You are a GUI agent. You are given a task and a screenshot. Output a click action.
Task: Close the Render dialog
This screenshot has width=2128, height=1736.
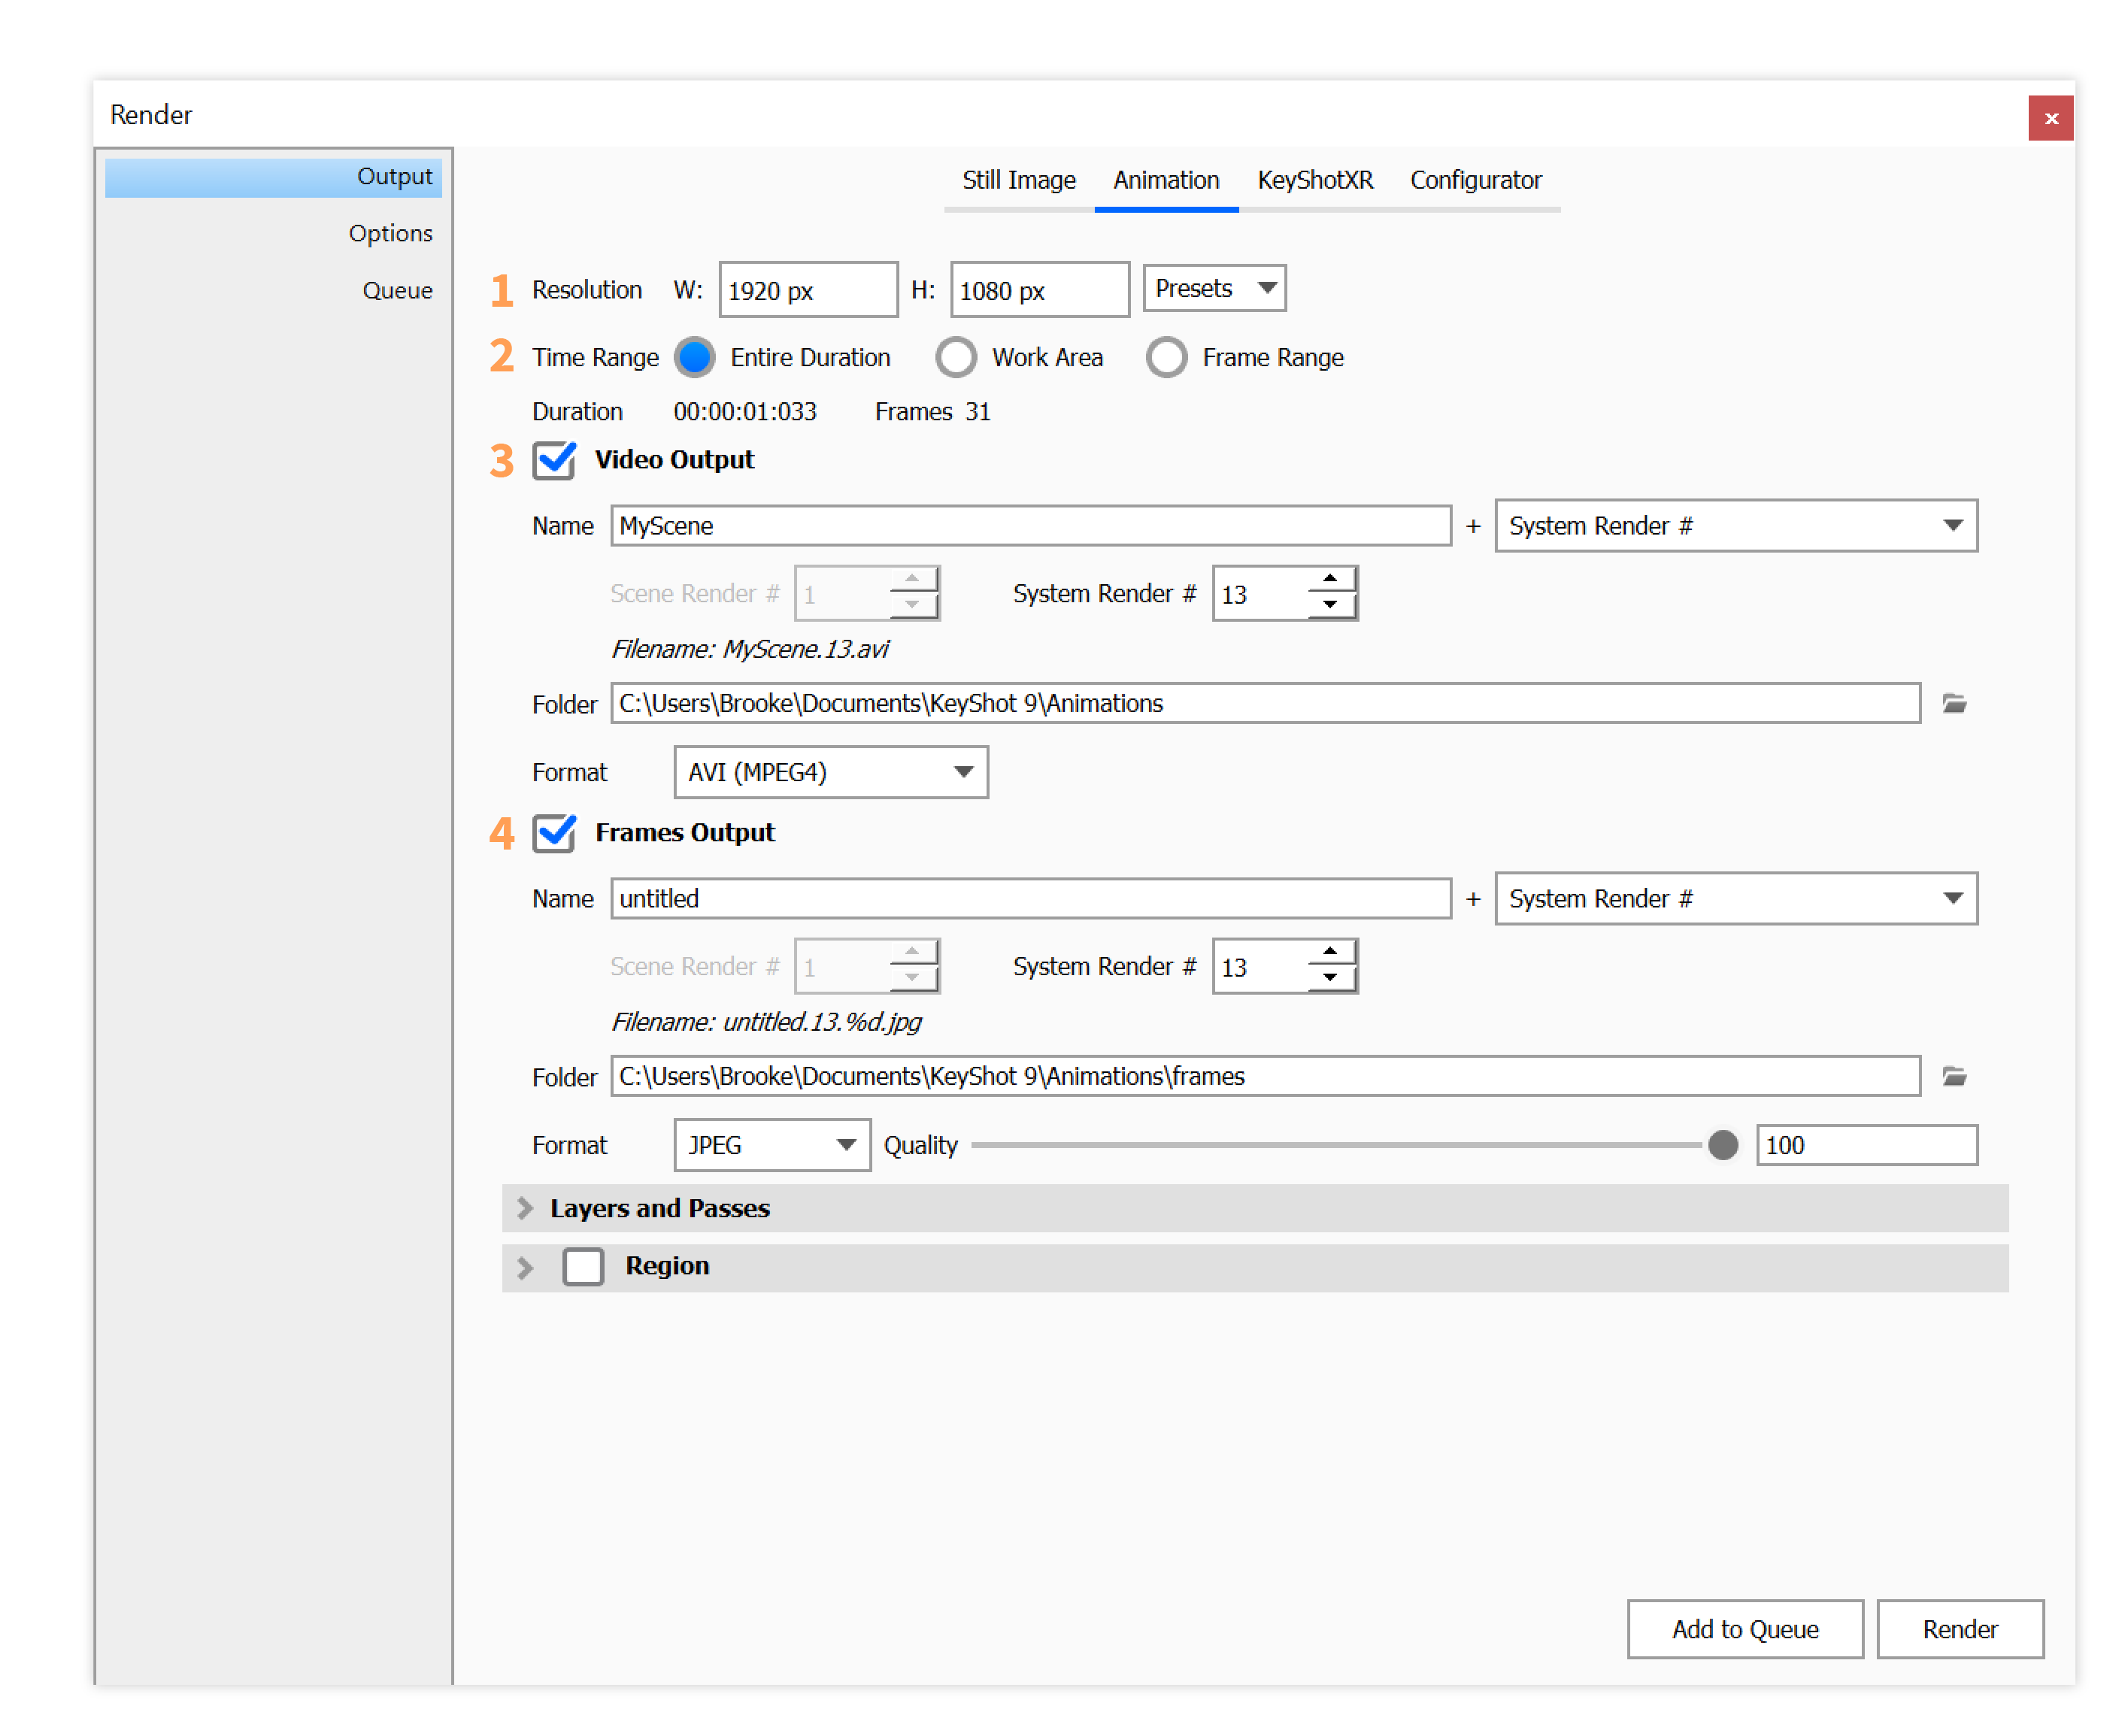(2051, 118)
